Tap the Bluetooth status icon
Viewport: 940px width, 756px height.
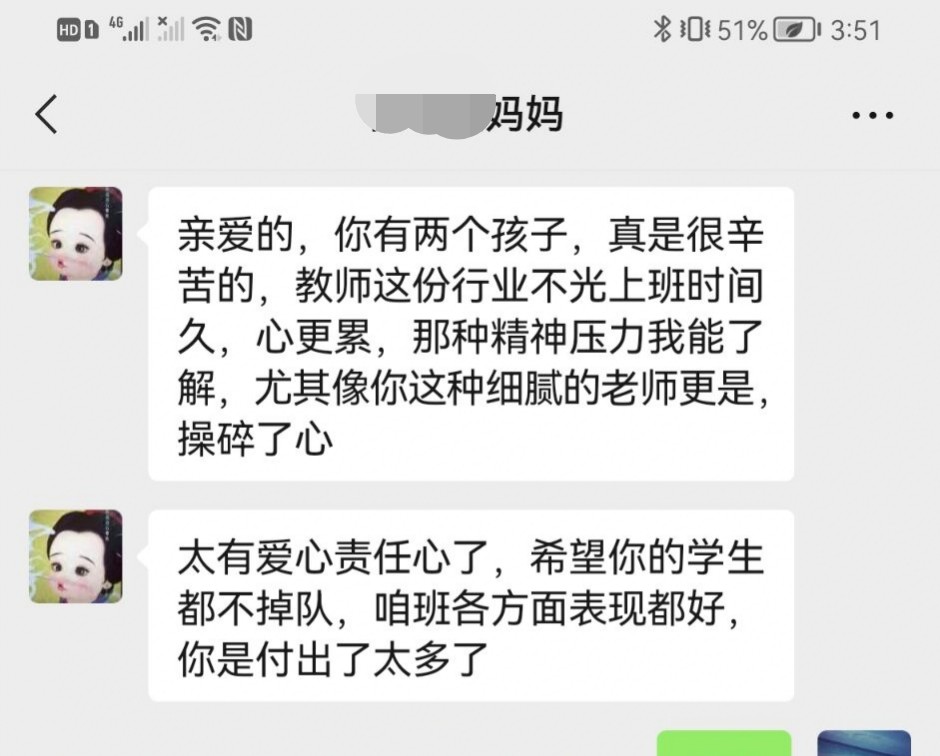pyautogui.click(x=662, y=29)
